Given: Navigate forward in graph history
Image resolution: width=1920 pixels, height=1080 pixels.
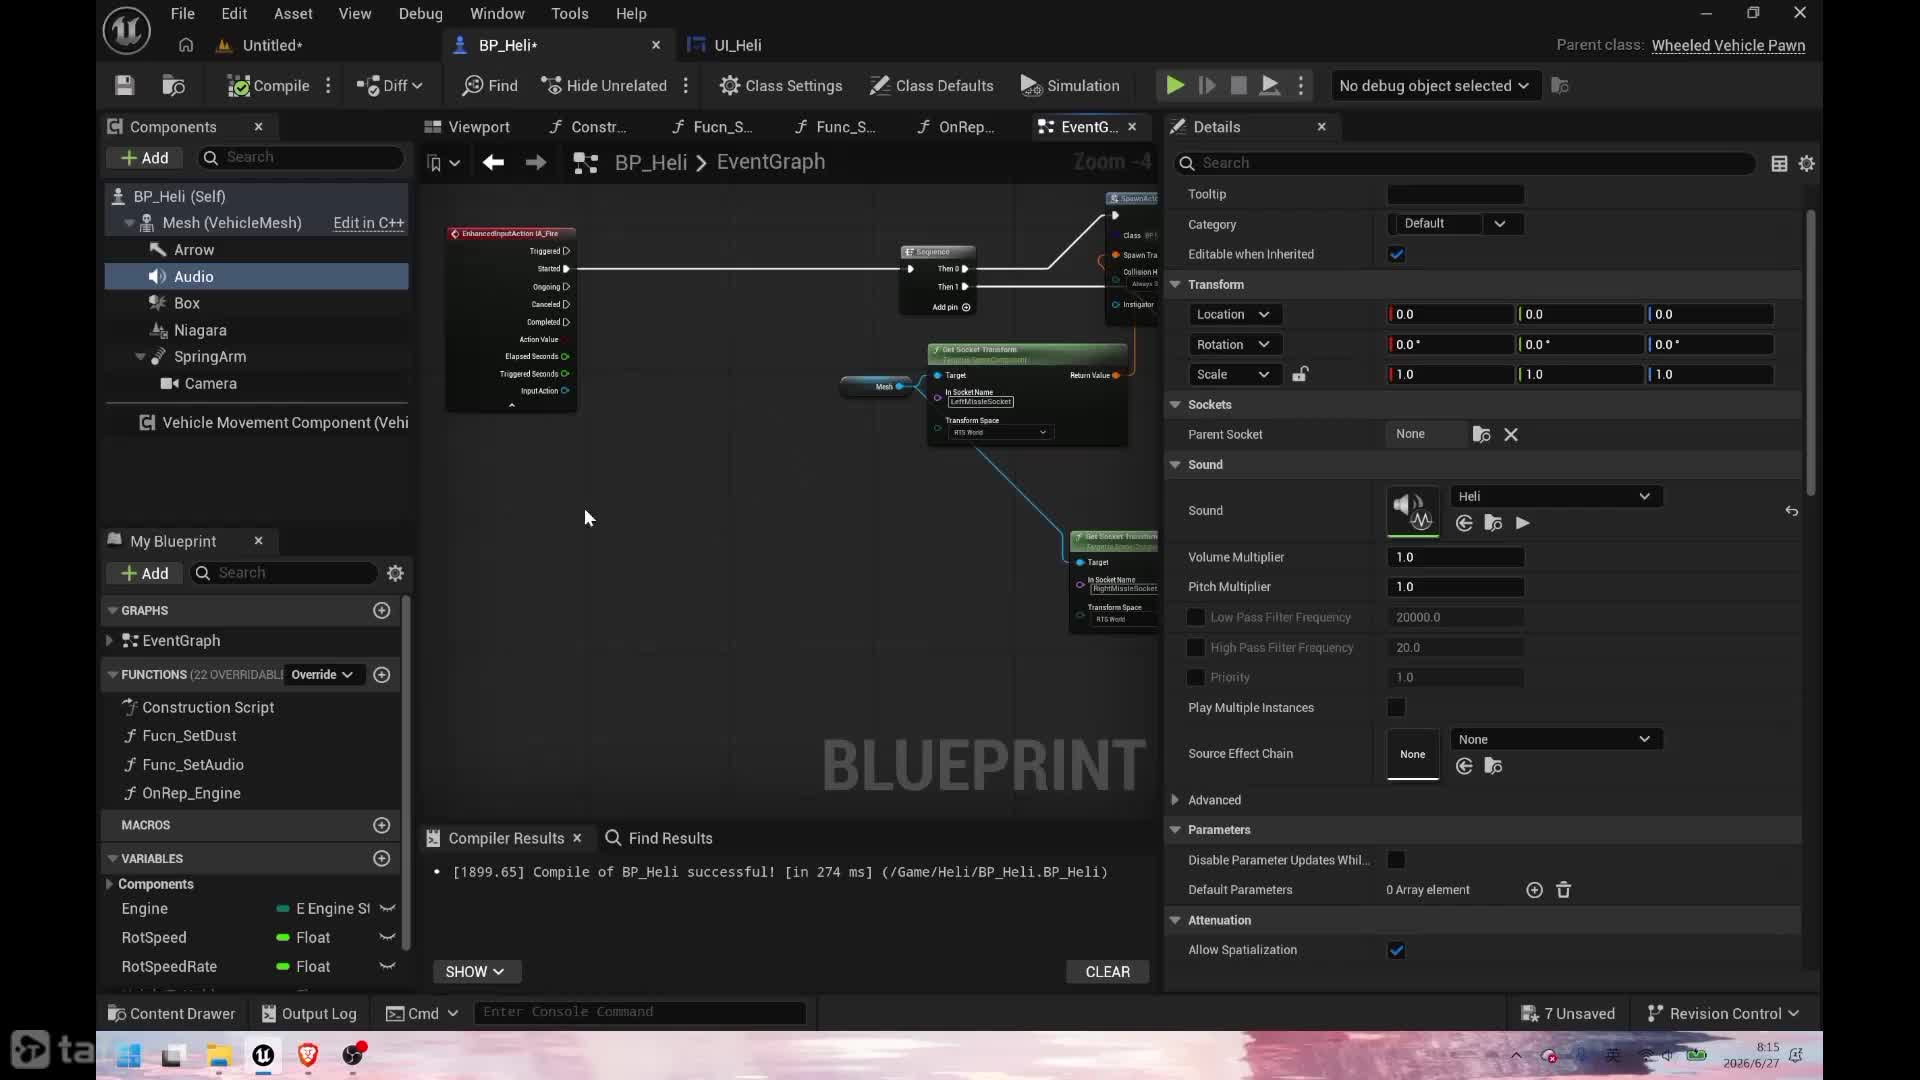Looking at the screenshot, I should (x=536, y=162).
